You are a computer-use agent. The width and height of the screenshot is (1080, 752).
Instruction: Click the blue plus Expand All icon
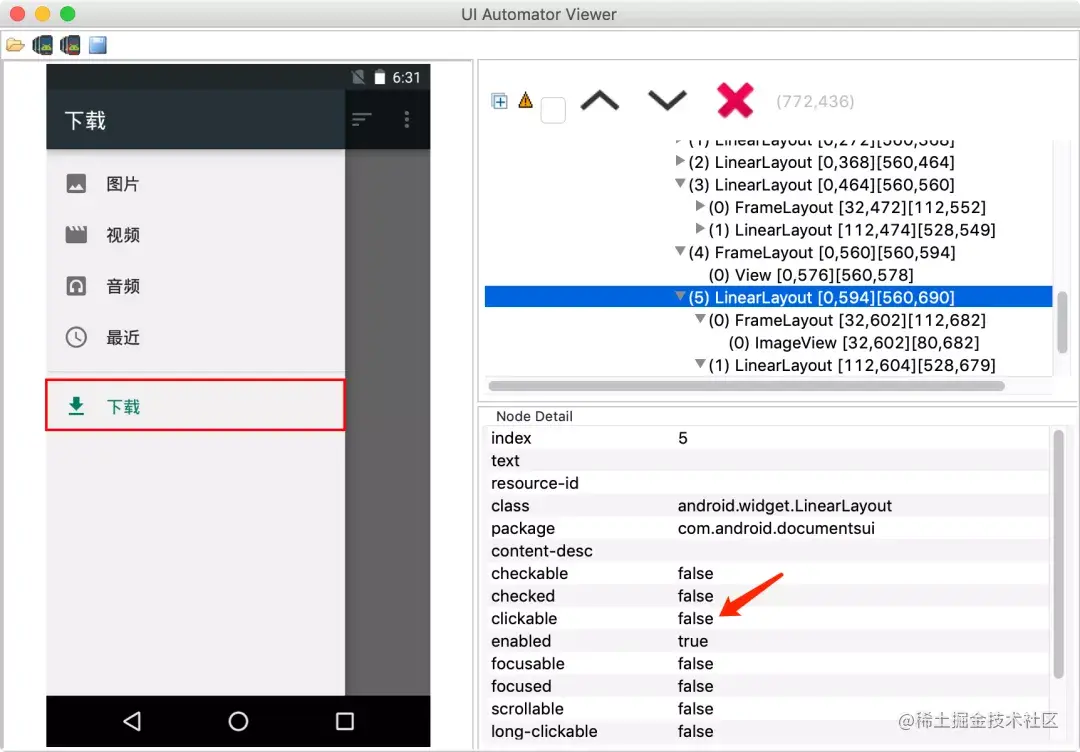pos(499,101)
